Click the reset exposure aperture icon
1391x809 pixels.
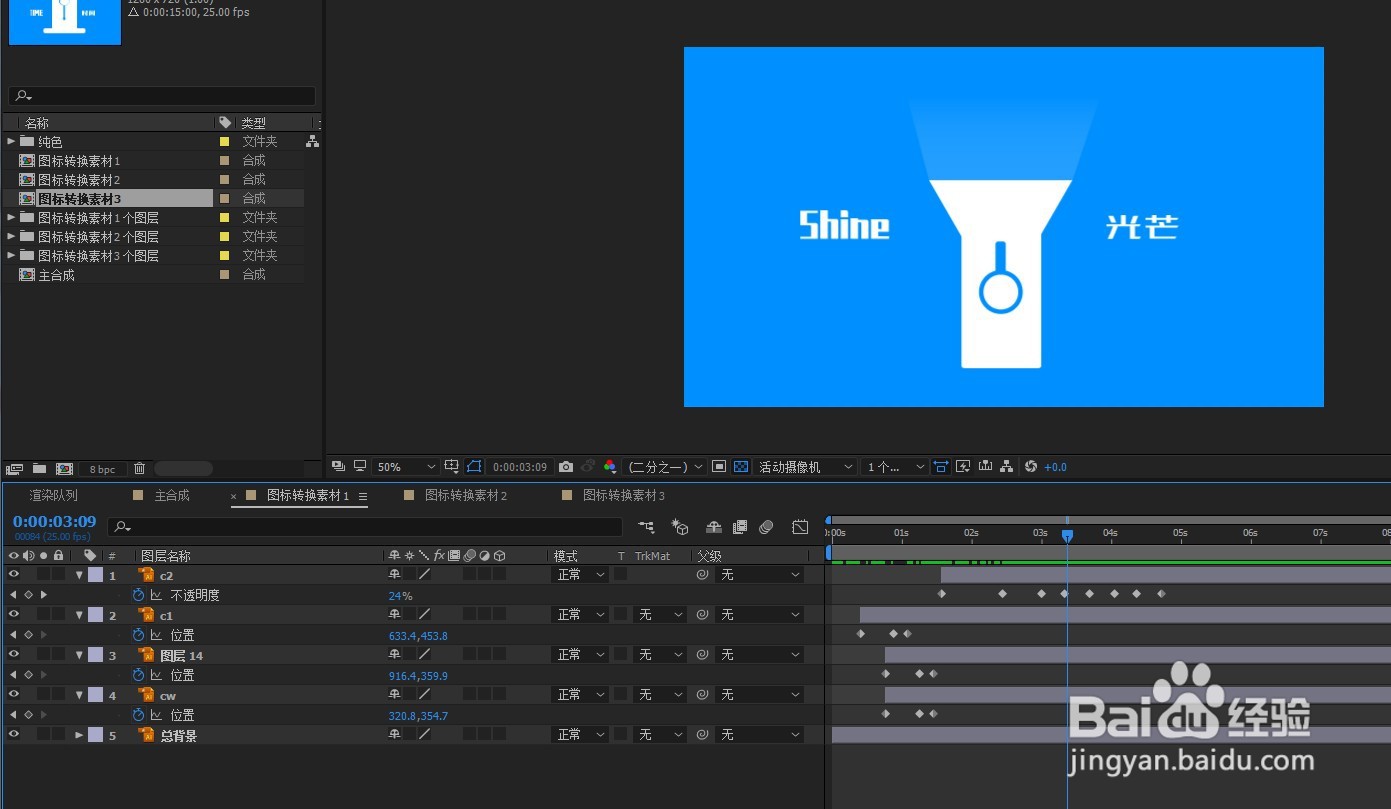coord(1031,466)
